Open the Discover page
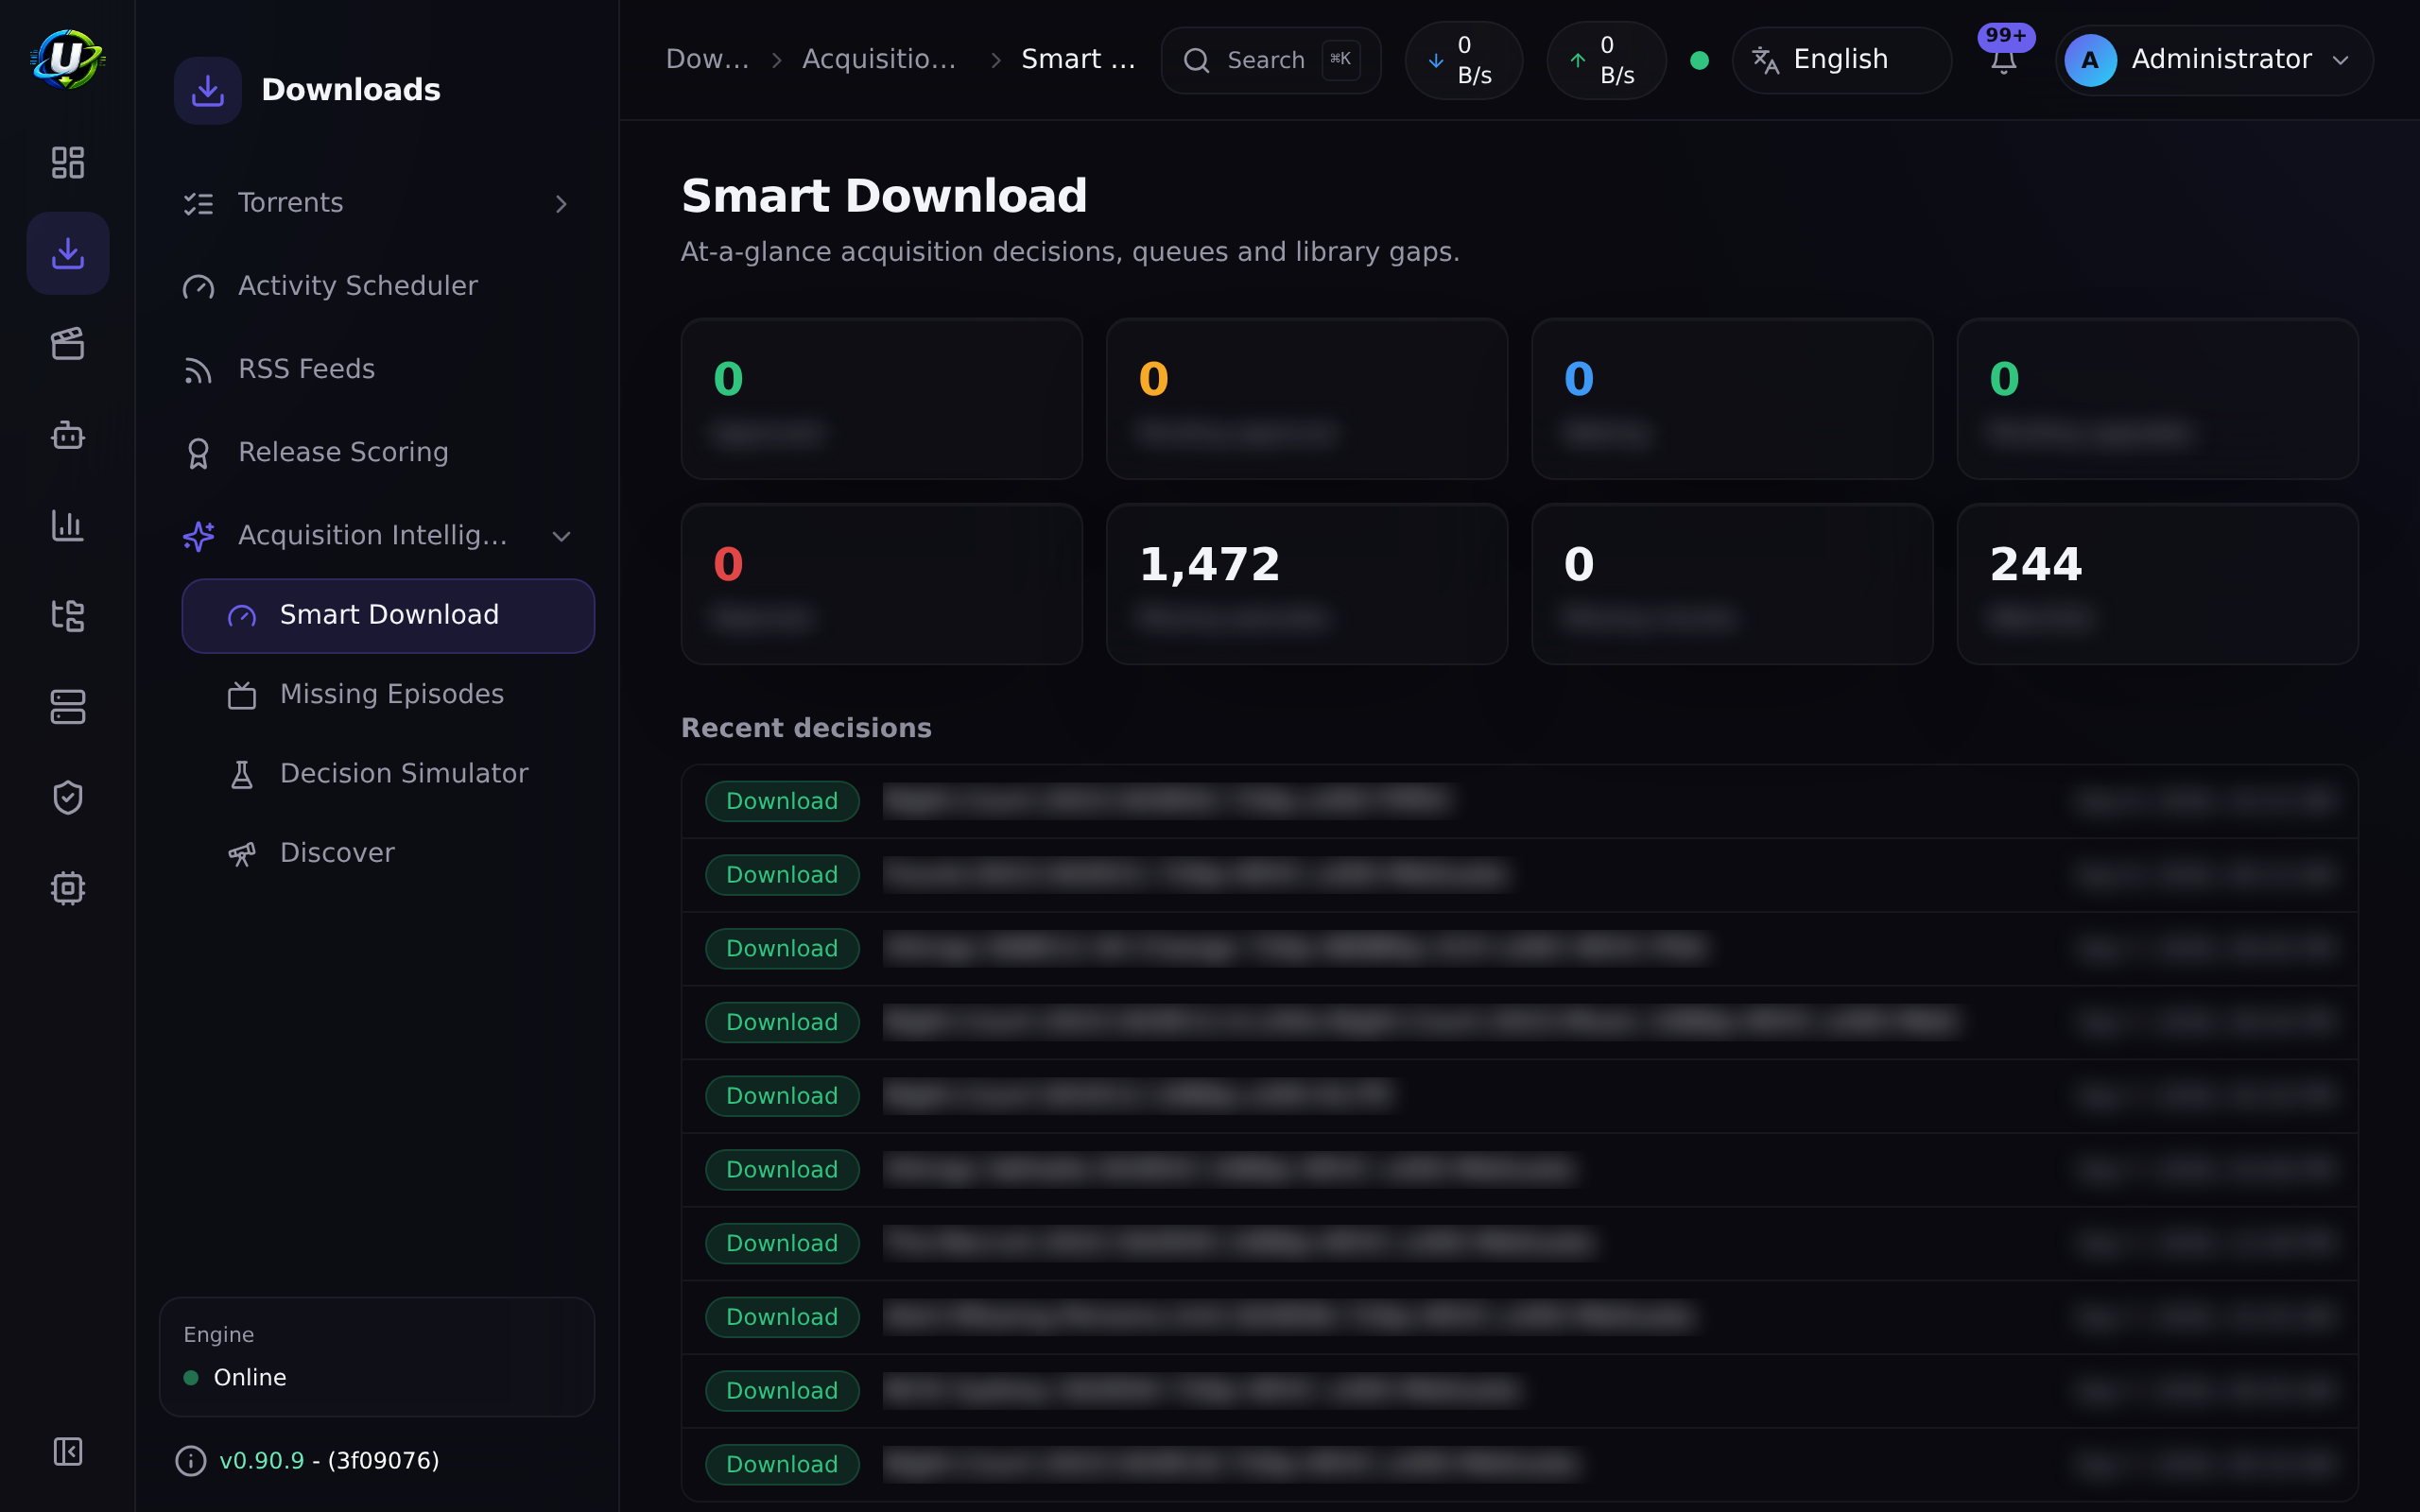This screenshot has height=1512, width=2420. tap(388, 853)
